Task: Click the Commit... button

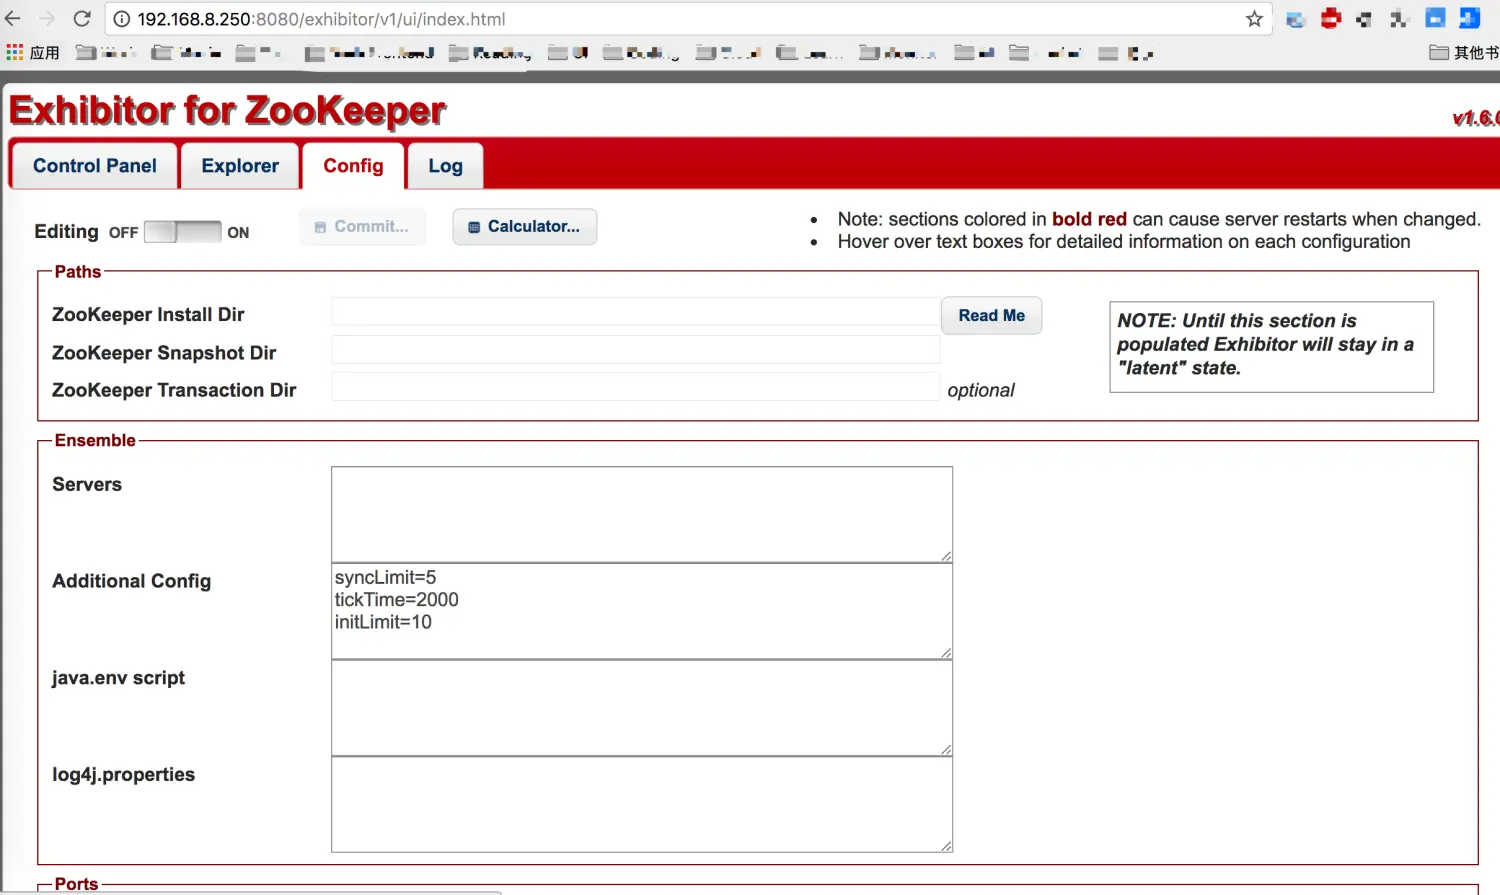Action: [362, 227]
